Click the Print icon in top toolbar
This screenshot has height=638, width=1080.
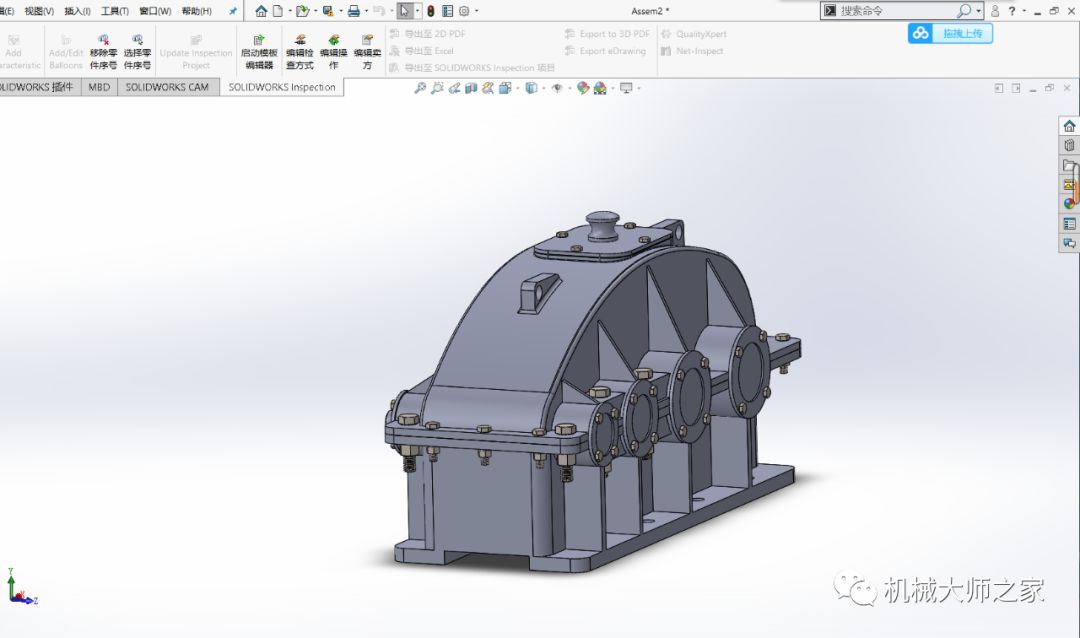353,11
